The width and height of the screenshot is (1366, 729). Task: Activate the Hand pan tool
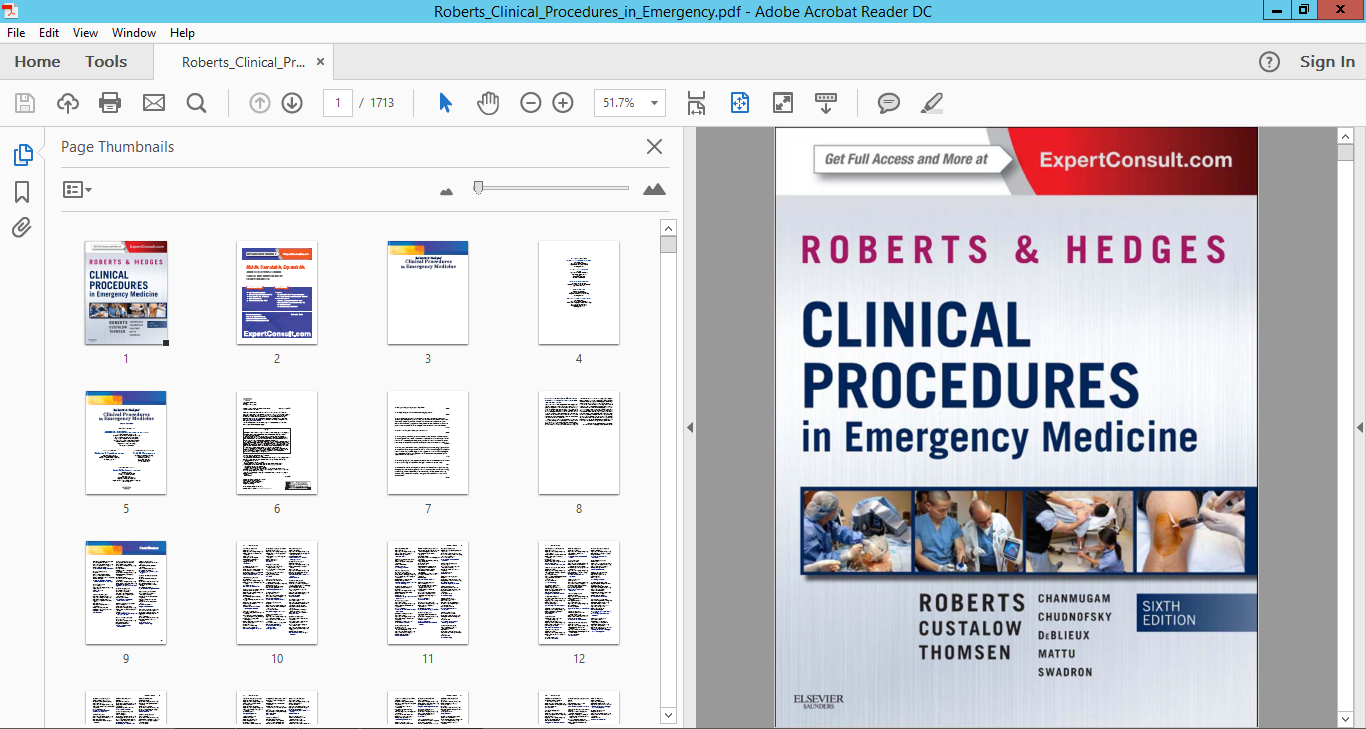[x=487, y=103]
